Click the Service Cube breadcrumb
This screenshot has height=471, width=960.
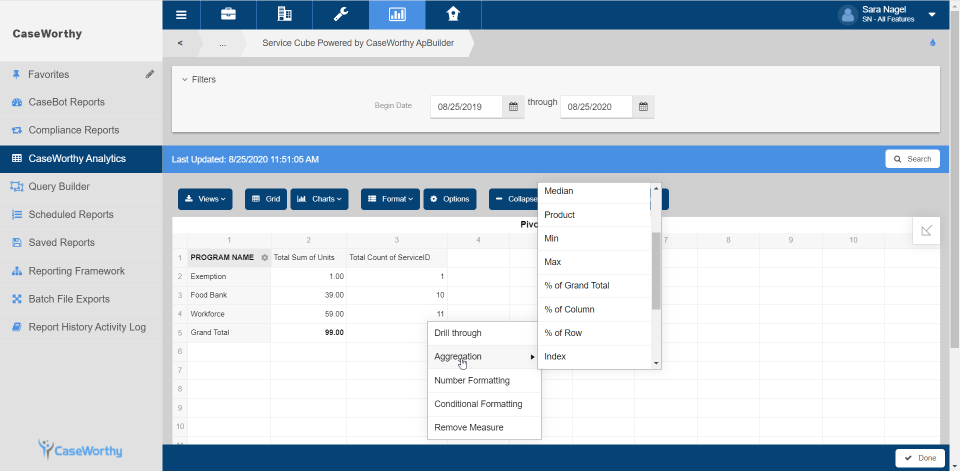pyautogui.click(x=358, y=43)
